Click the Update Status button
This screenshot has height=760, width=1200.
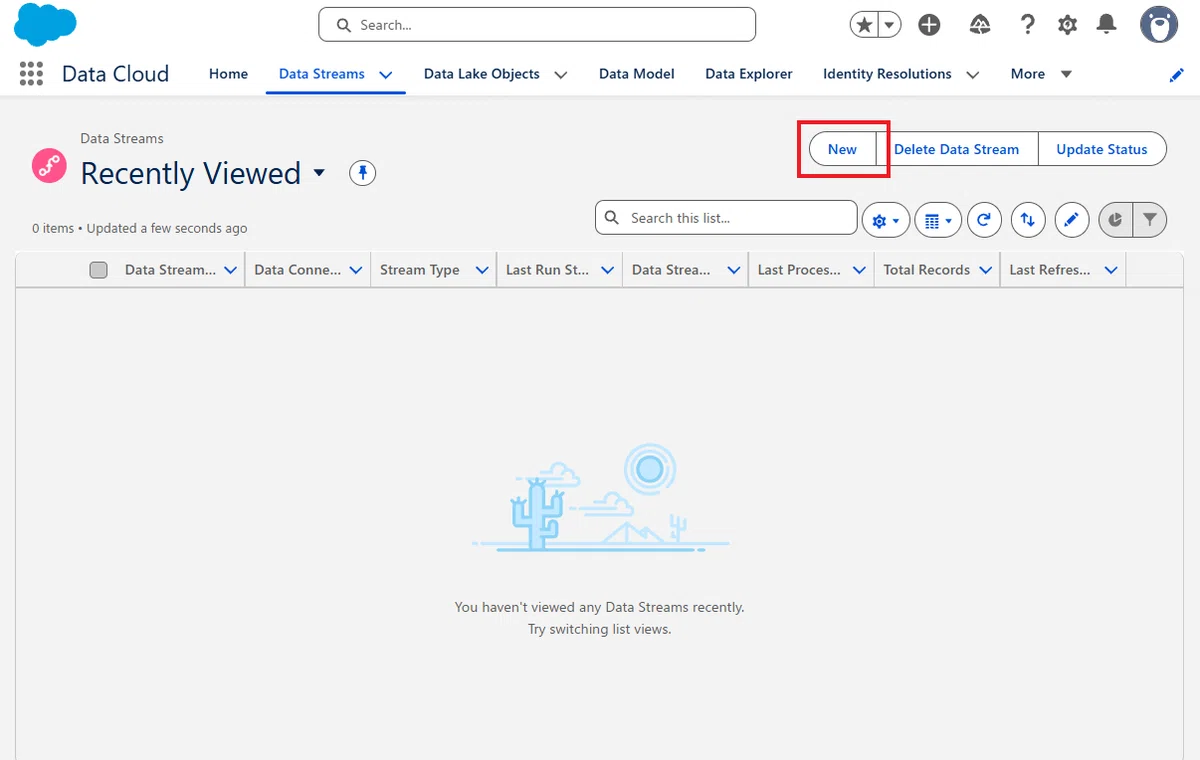click(x=1102, y=149)
